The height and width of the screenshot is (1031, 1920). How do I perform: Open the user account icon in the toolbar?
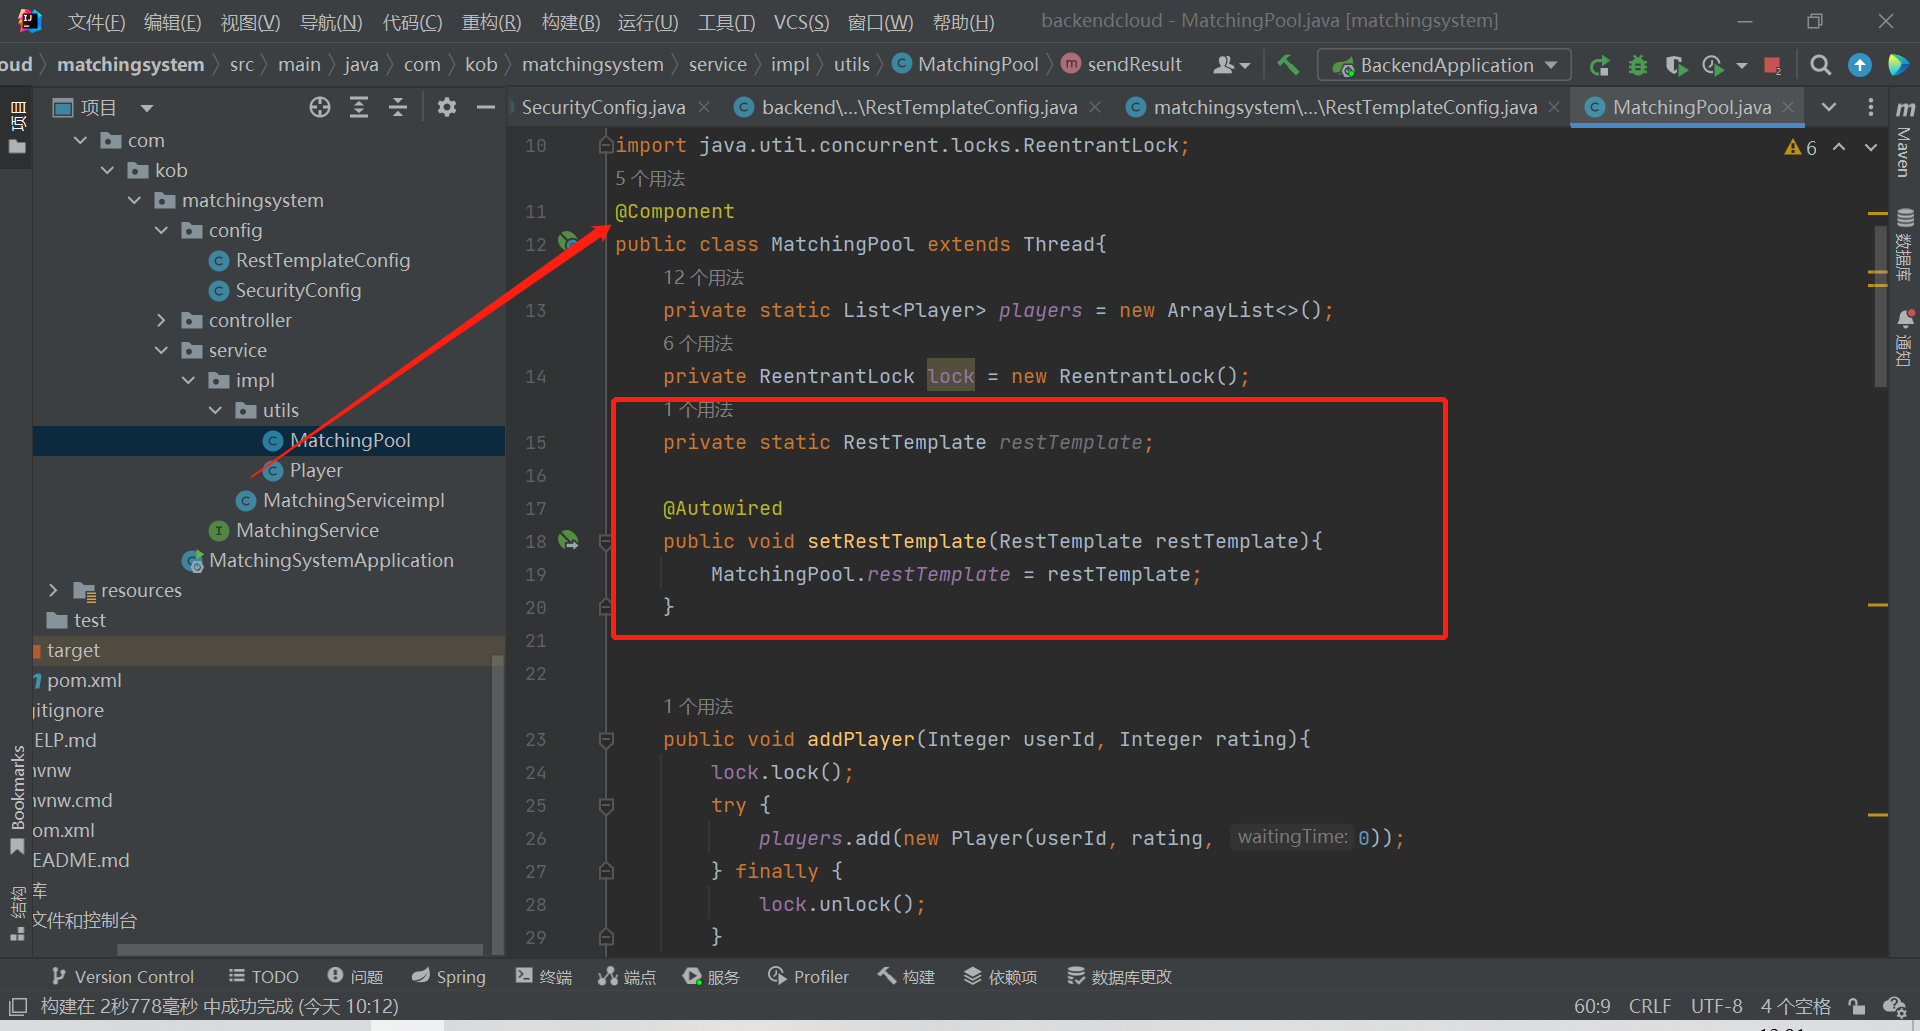1231,65
